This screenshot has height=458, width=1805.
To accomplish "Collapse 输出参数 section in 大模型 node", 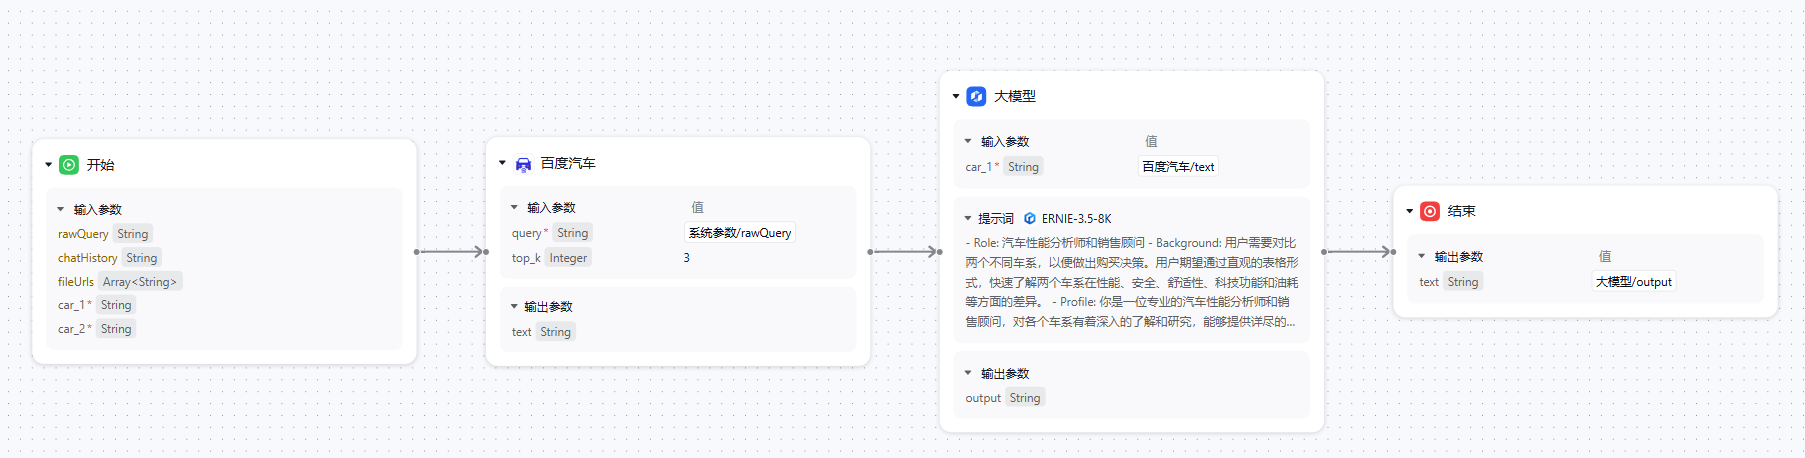I will coord(968,373).
